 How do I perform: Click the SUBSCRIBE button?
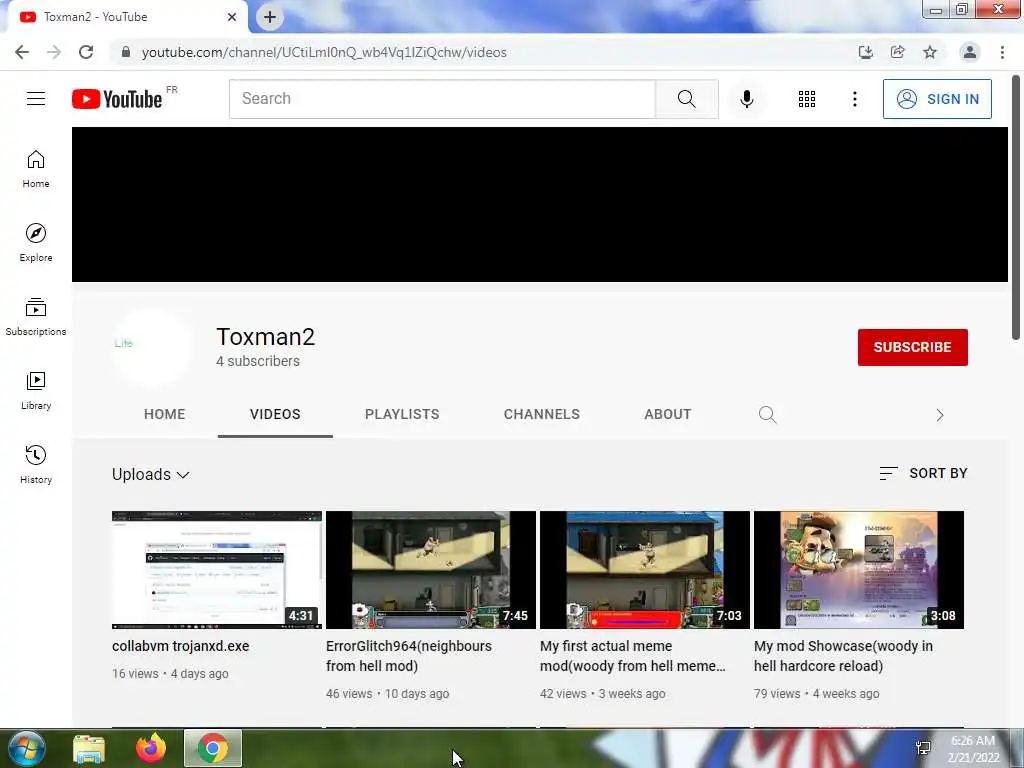[912, 347]
